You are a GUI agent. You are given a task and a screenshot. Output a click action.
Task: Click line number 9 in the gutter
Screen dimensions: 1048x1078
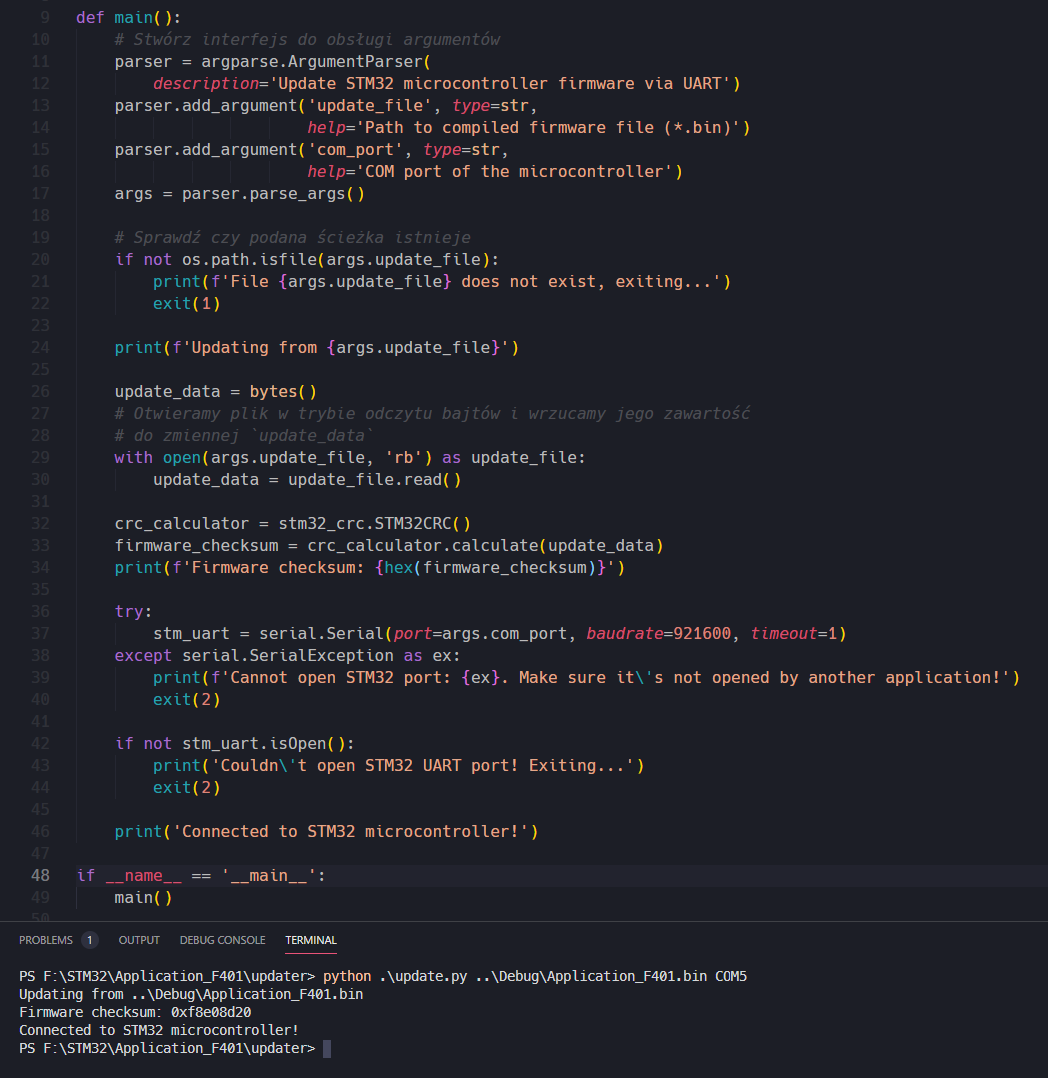(44, 17)
